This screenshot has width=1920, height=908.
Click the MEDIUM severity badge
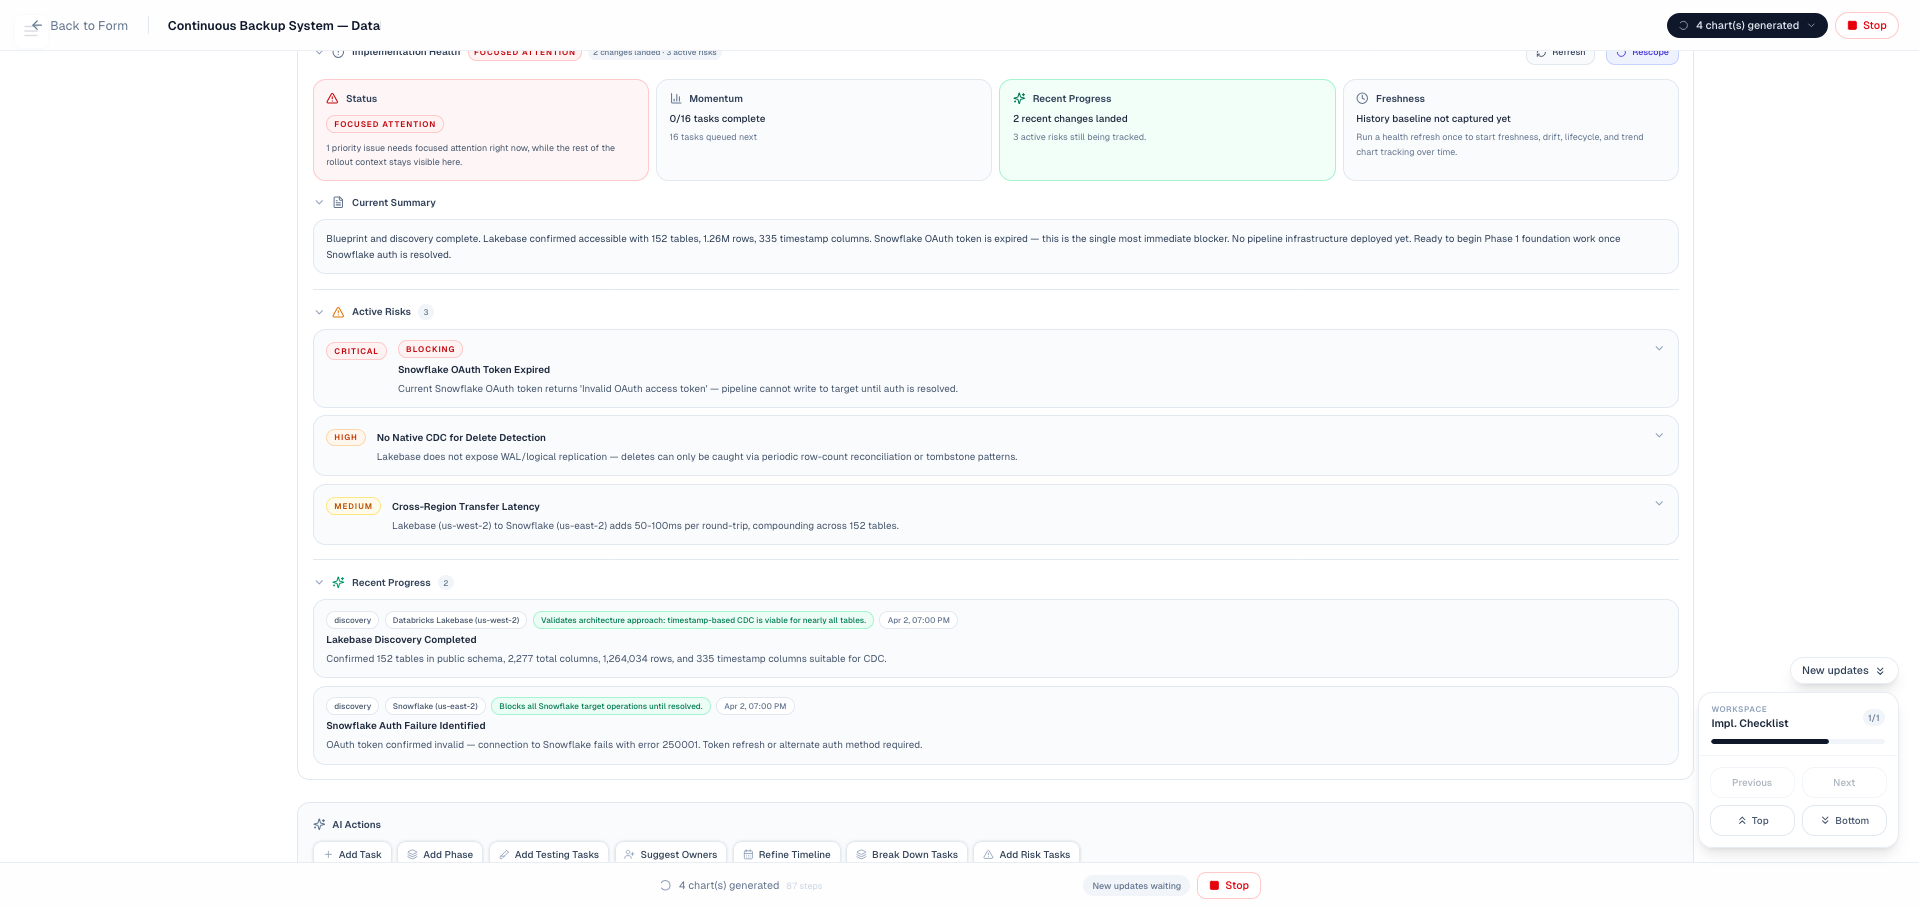coord(353,506)
